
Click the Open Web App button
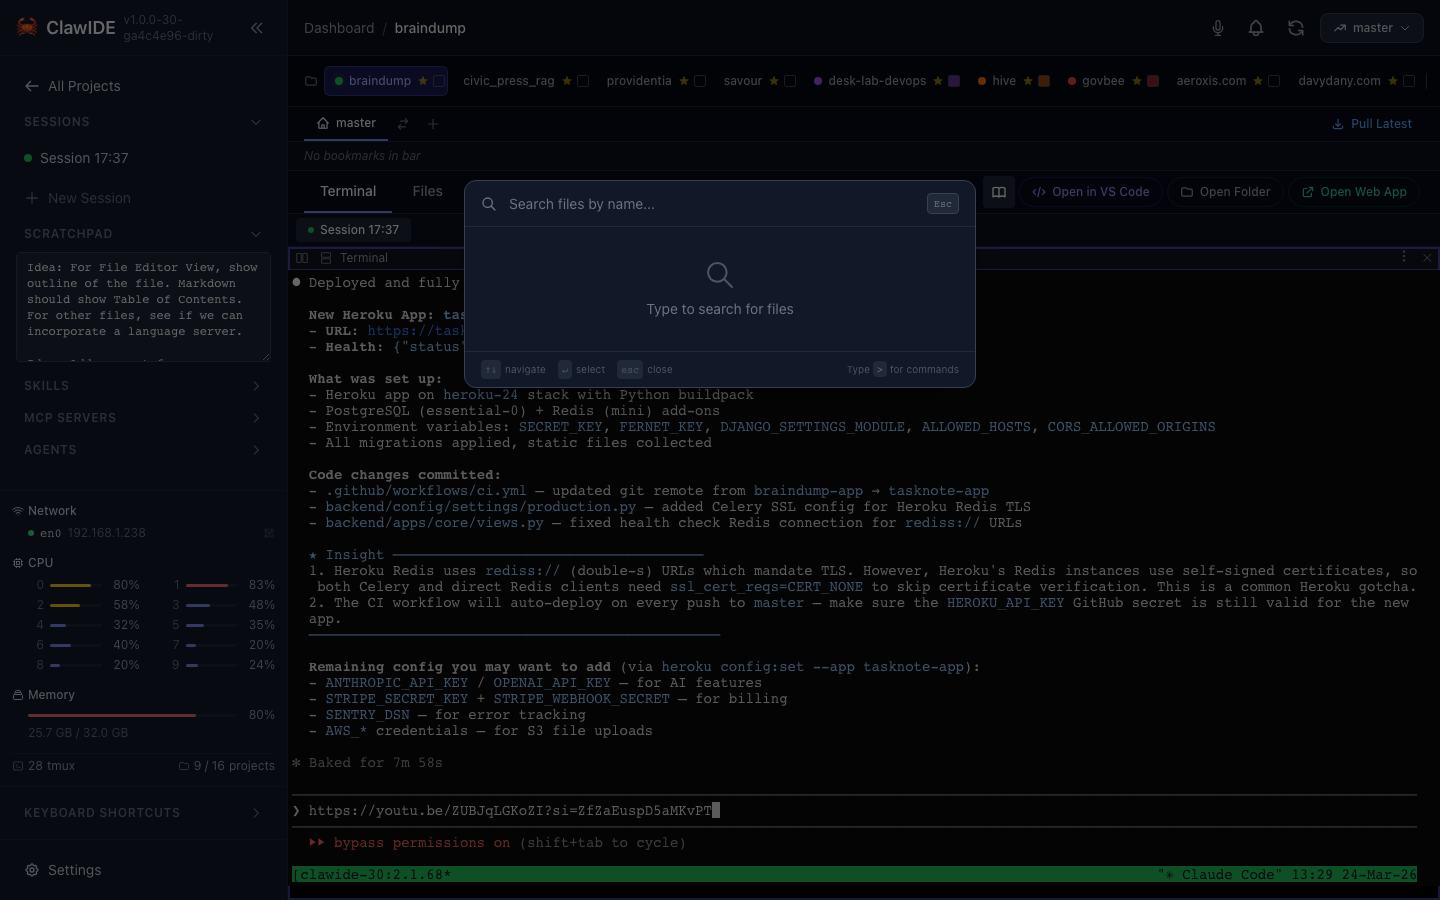(1354, 192)
